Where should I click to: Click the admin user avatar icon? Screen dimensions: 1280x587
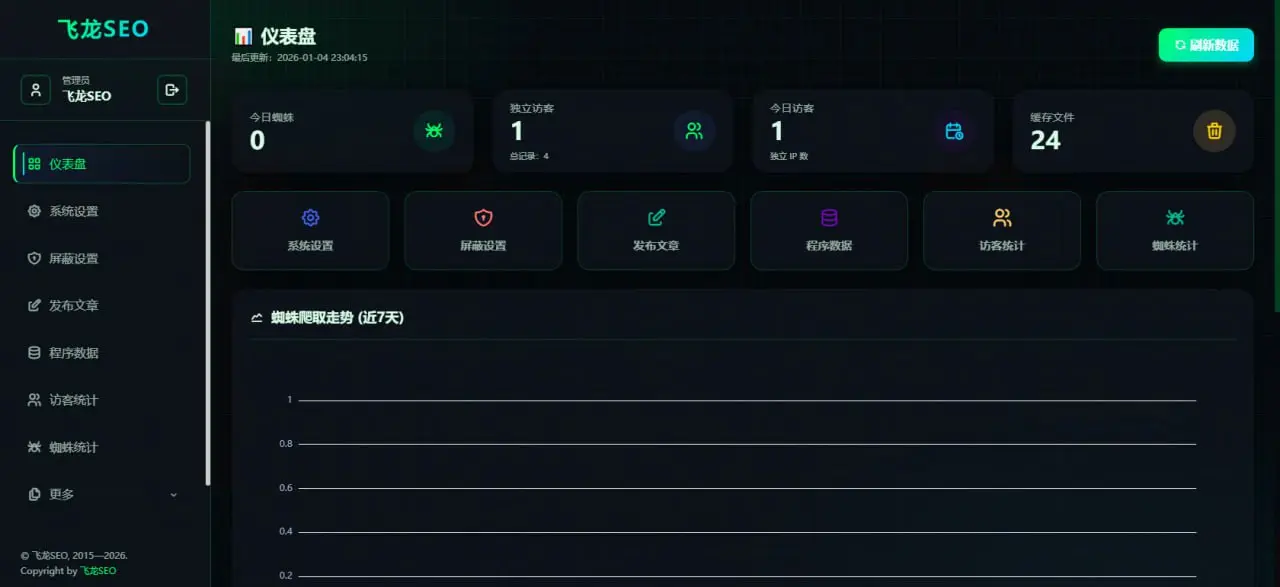36,90
